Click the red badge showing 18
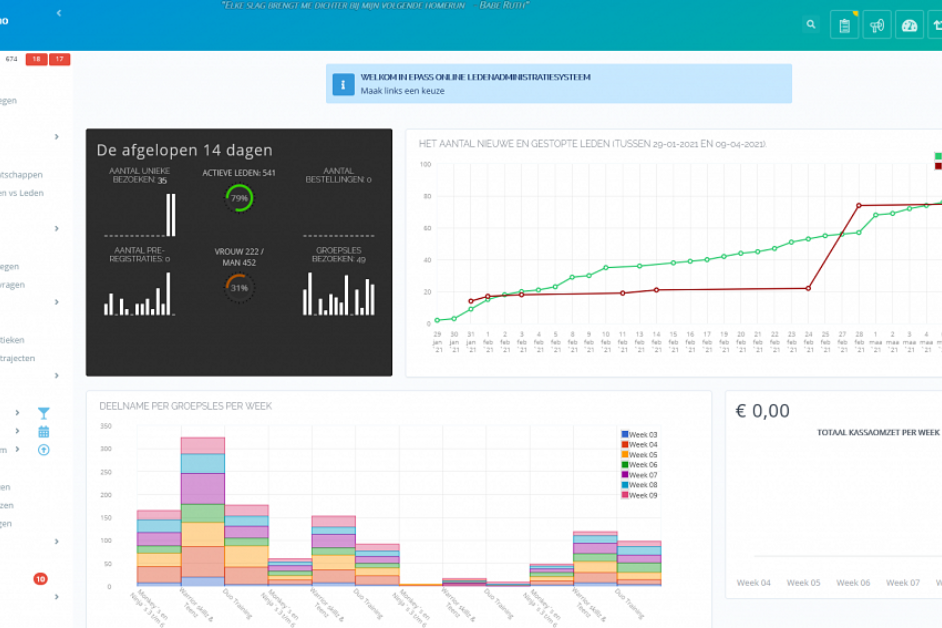The height and width of the screenshot is (628, 942). click(x=36, y=60)
